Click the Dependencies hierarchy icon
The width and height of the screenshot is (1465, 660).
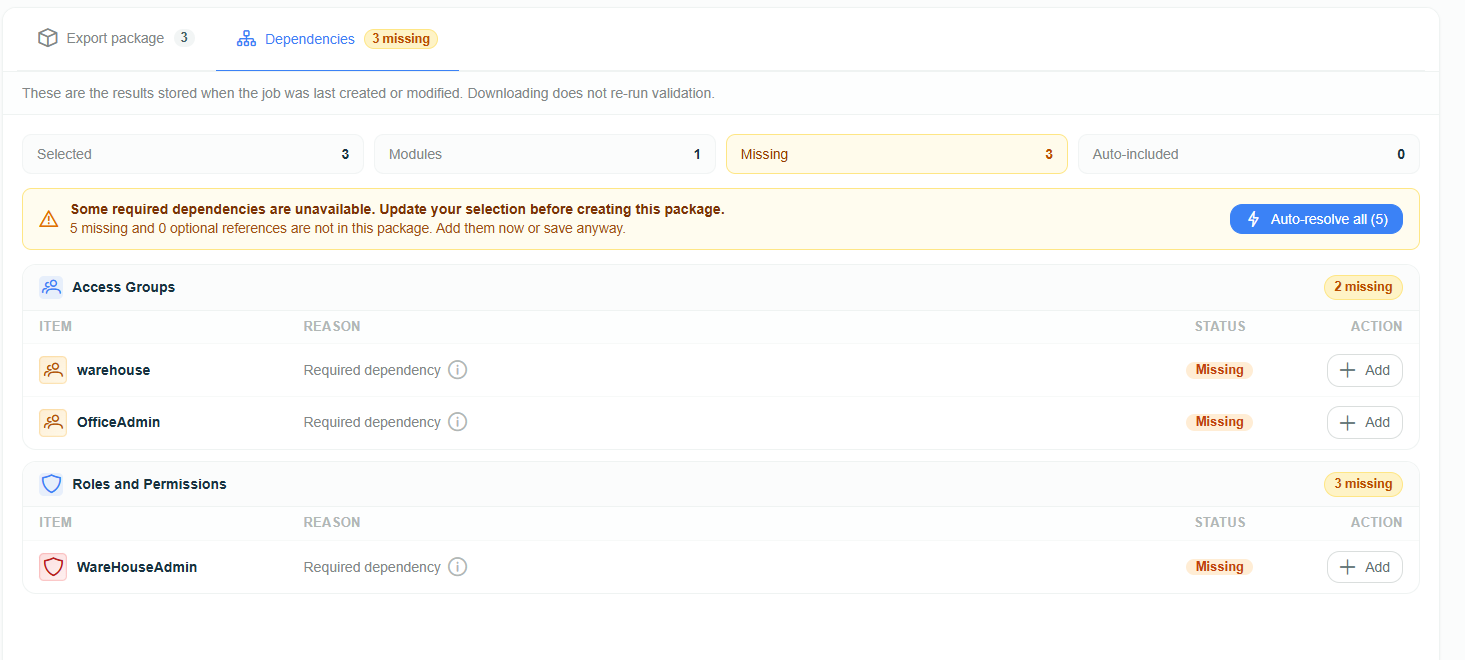(x=246, y=39)
